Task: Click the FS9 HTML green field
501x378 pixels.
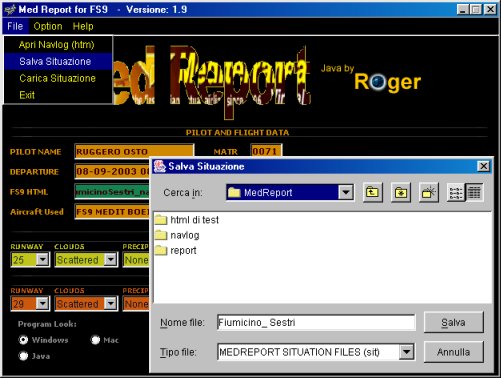Action: pos(112,192)
